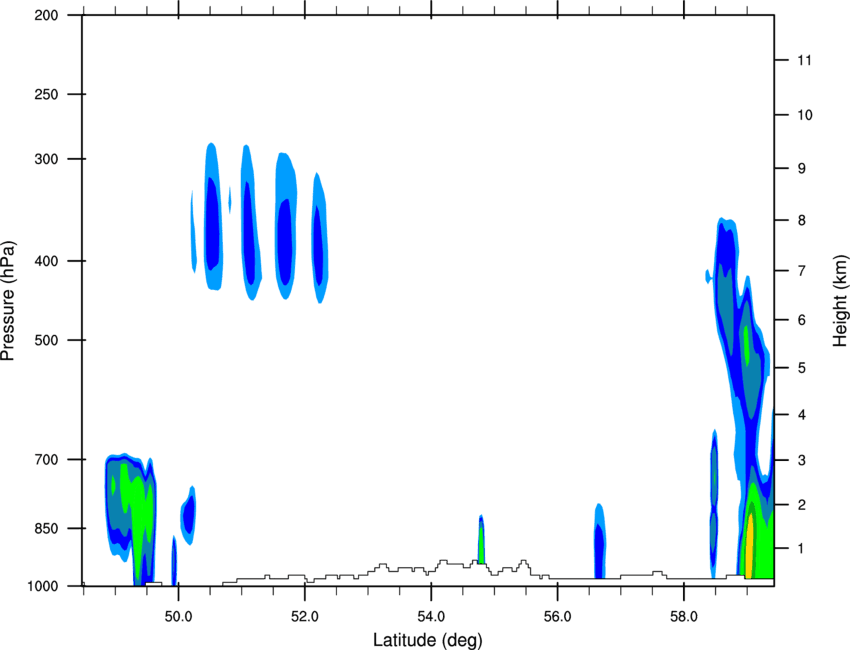Click the 9 km height label
Image resolution: width=850 pixels, height=650 pixels.
(x=802, y=169)
